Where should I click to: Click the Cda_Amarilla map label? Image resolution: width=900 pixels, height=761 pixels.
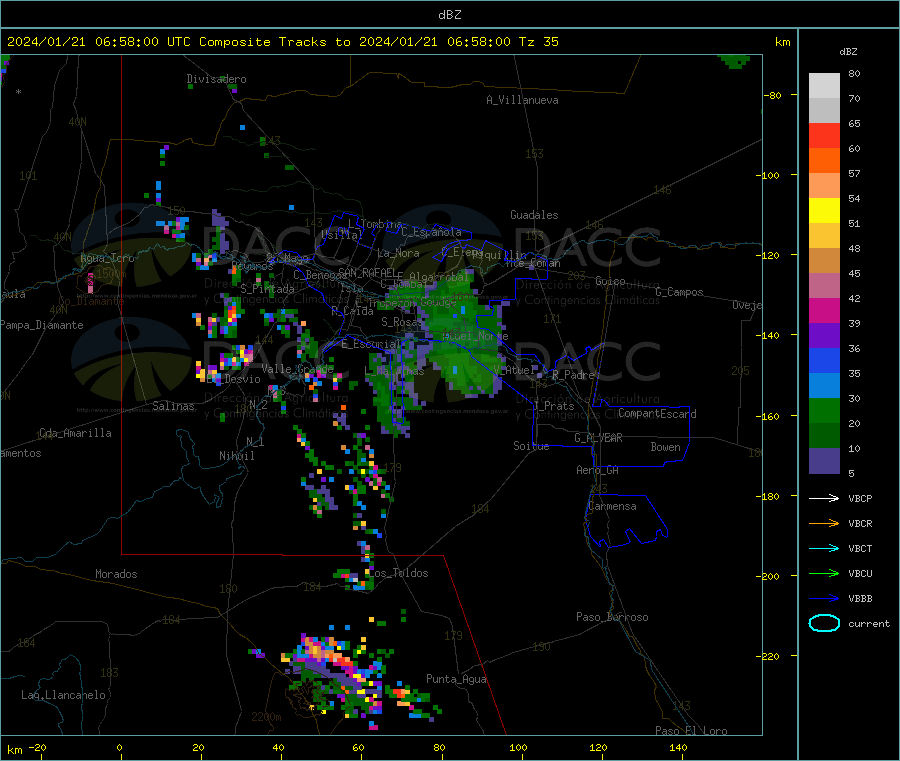coord(75,433)
